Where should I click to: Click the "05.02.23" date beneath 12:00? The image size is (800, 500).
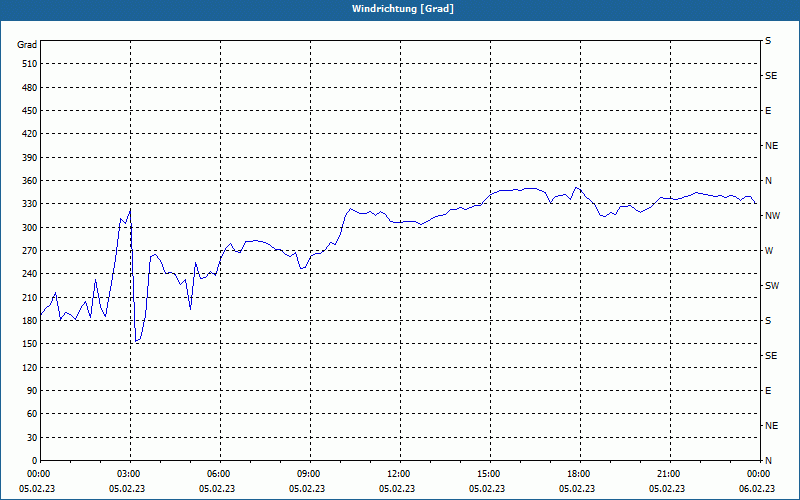click(x=396, y=489)
